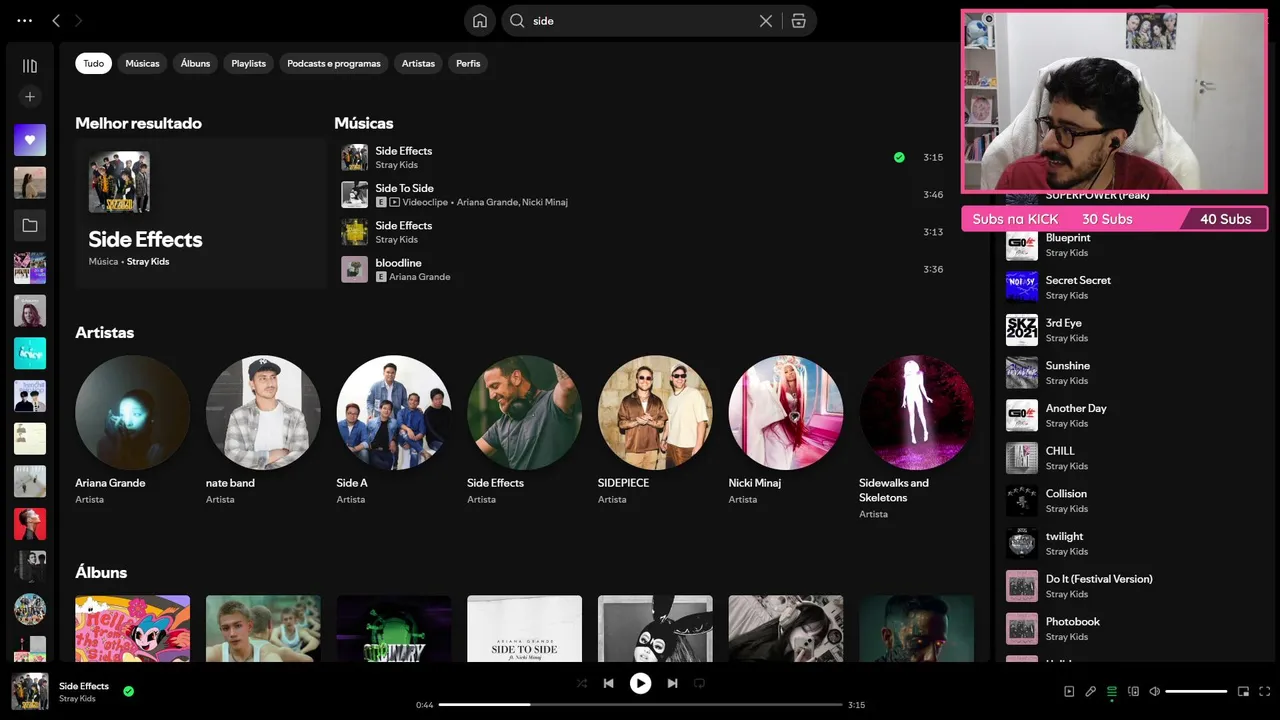The height and width of the screenshot is (720, 1280).
Task: Select the Podcasts e programas filter
Action: pos(334,63)
